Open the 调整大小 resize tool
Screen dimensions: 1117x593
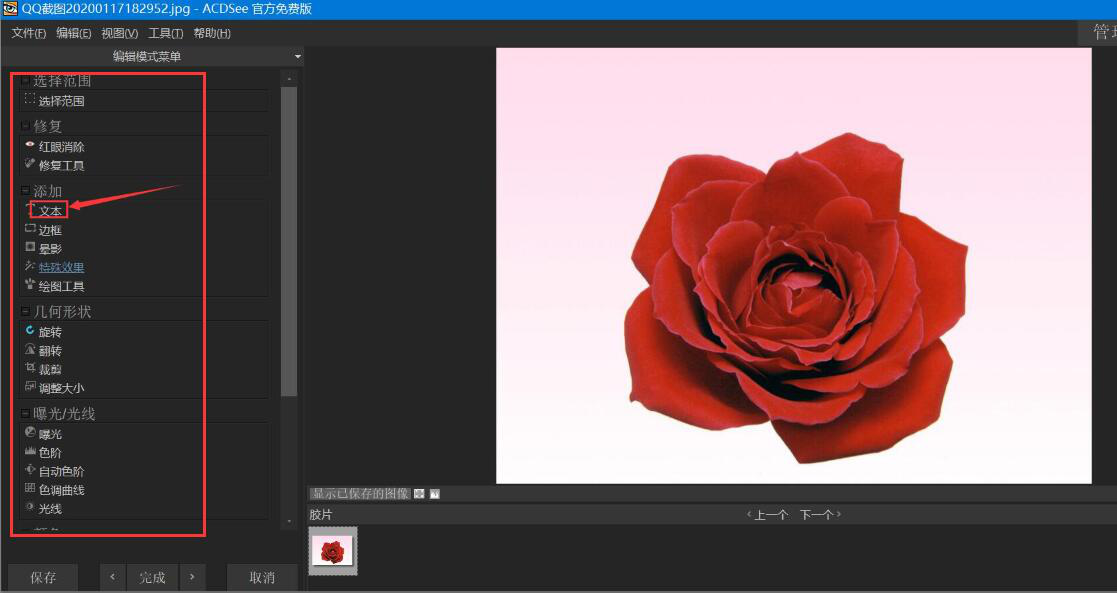pos(61,388)
